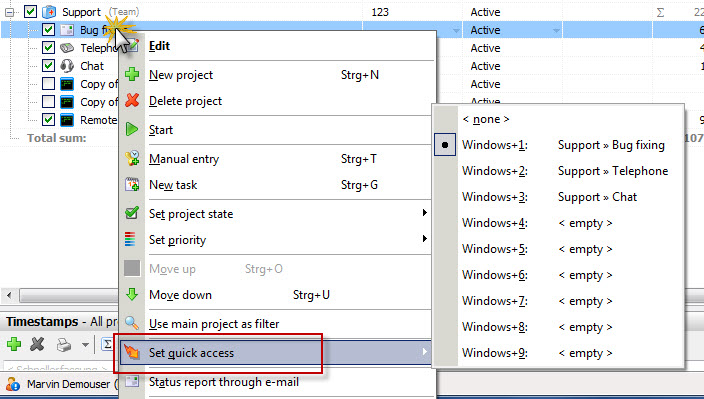Click the horizontal scrollbar left arrow

(x=9, y=295)
